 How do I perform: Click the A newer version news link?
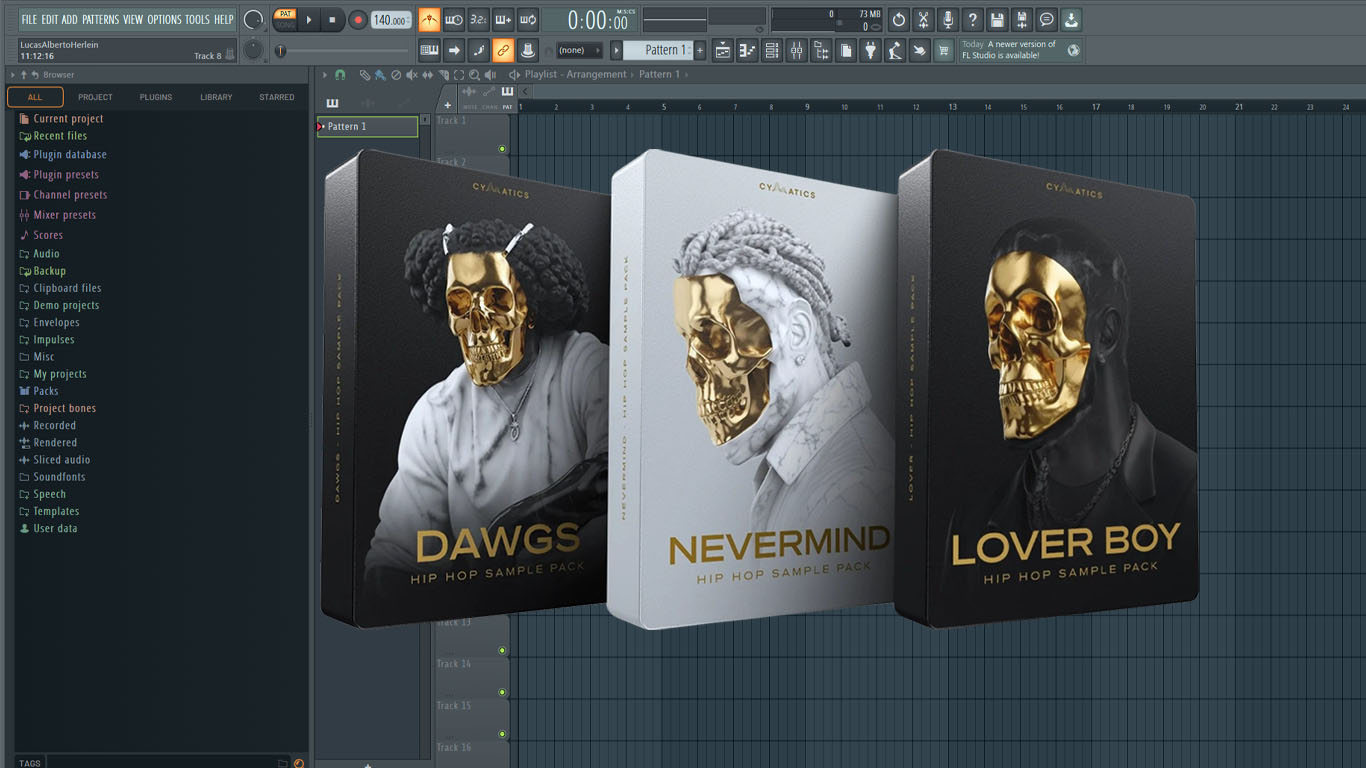click(1009, 50)
